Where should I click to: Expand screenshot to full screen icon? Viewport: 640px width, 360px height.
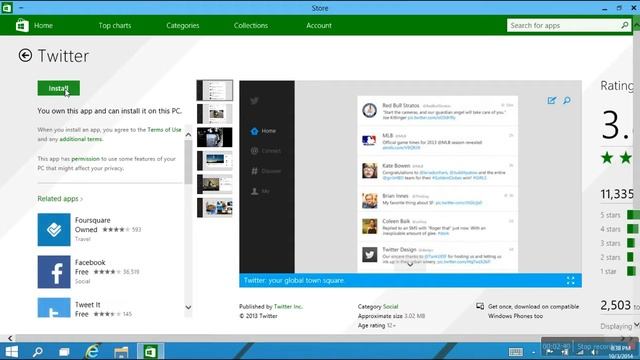(x=570, y=280)
